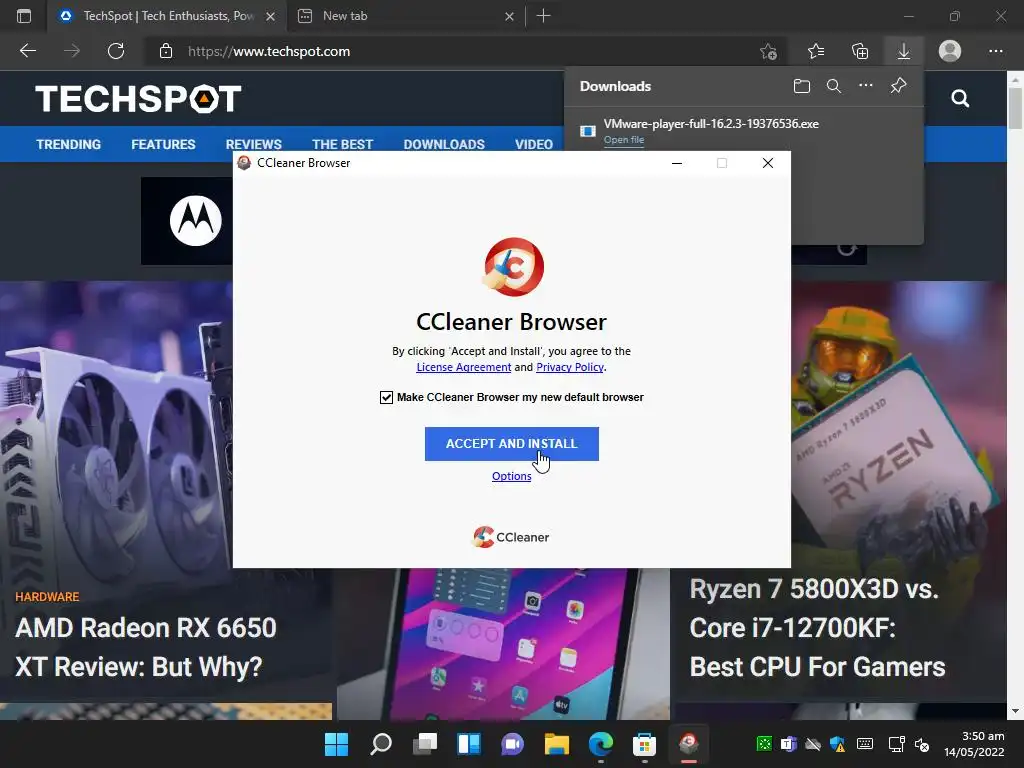1024x768 pixels.
Task: Open the Downloads menu on TechSpot
Action: click(444, 144)
